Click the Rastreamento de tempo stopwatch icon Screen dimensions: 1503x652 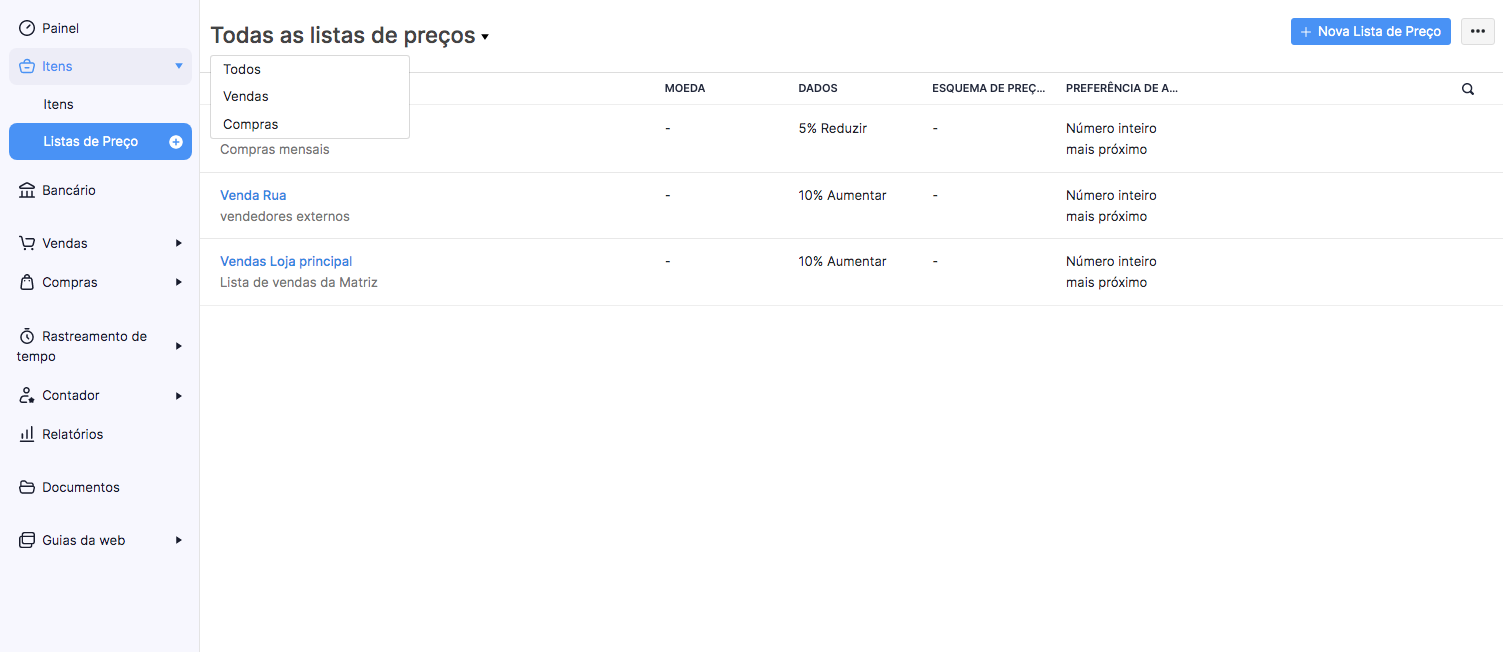click(x=27, y=336)
